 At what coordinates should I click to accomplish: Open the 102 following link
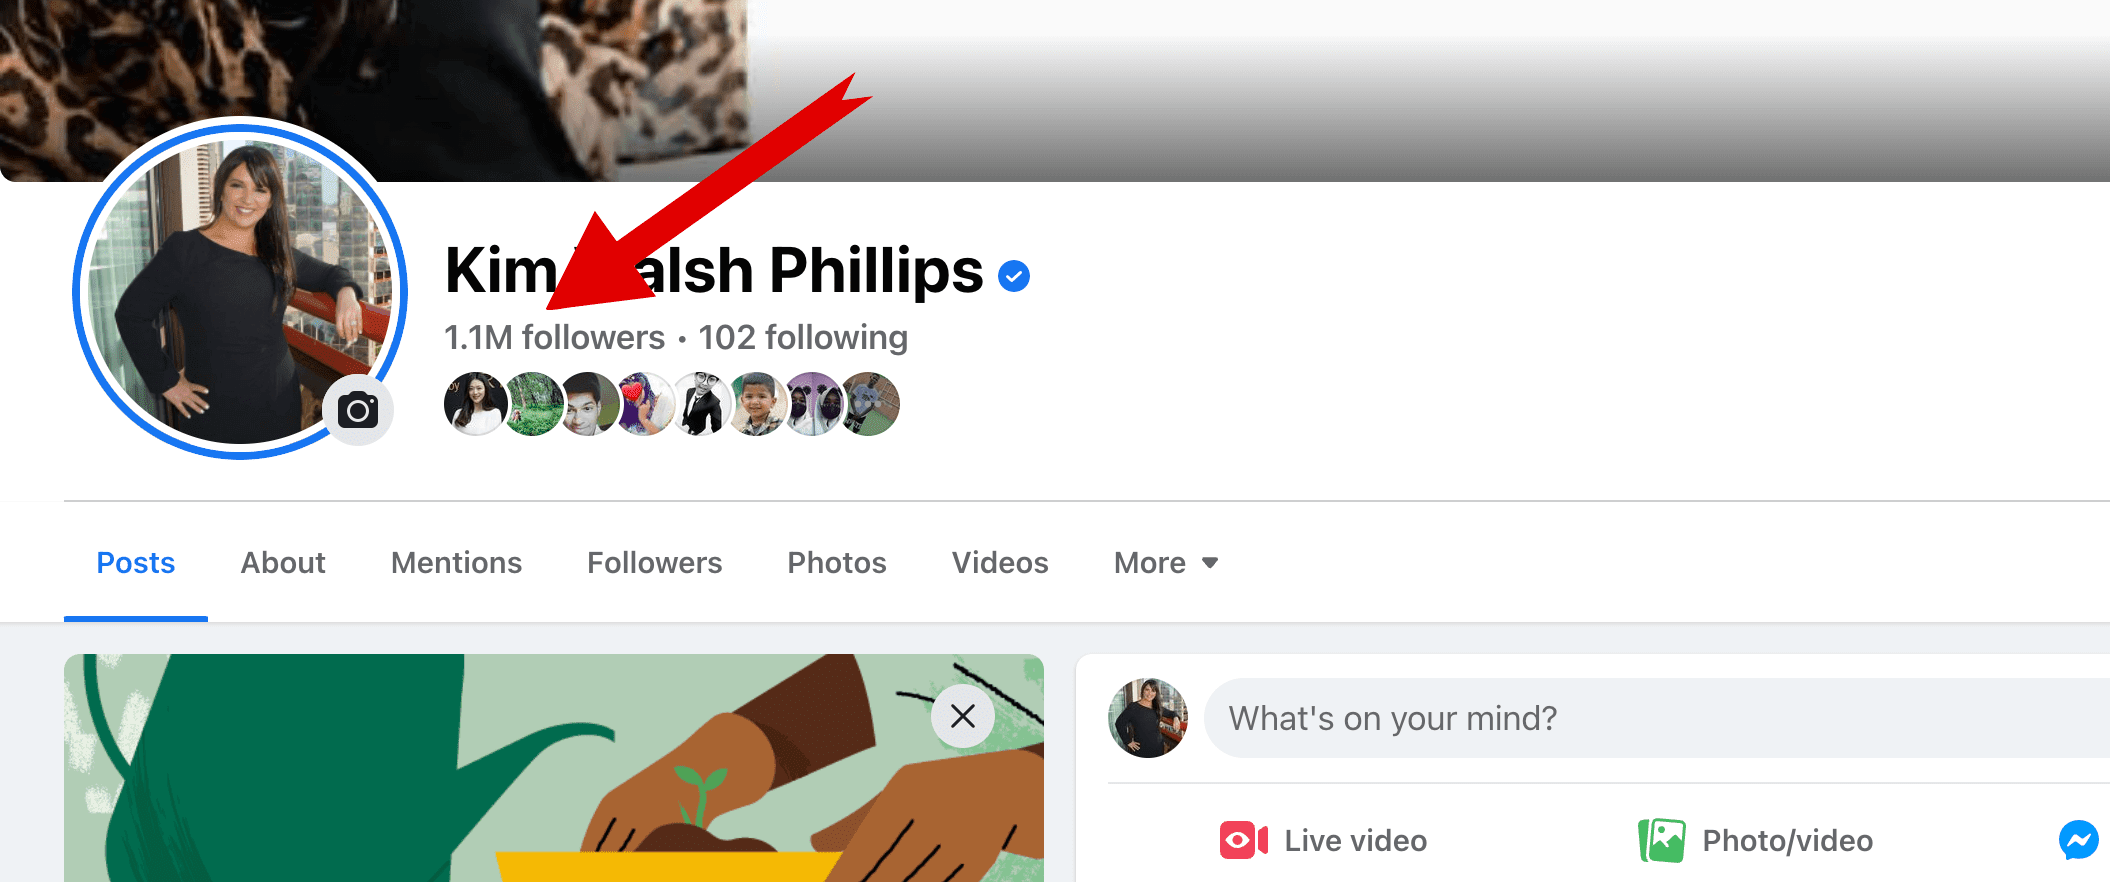point(803,338)
